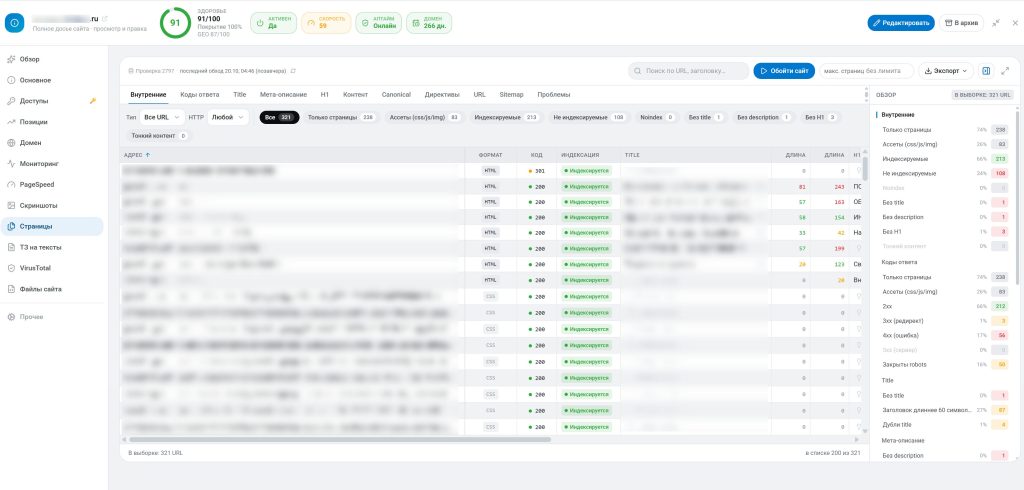Click the gauge icon in Скорость badge
This screenshot has height=490, width=1024.
click(310, 23)
